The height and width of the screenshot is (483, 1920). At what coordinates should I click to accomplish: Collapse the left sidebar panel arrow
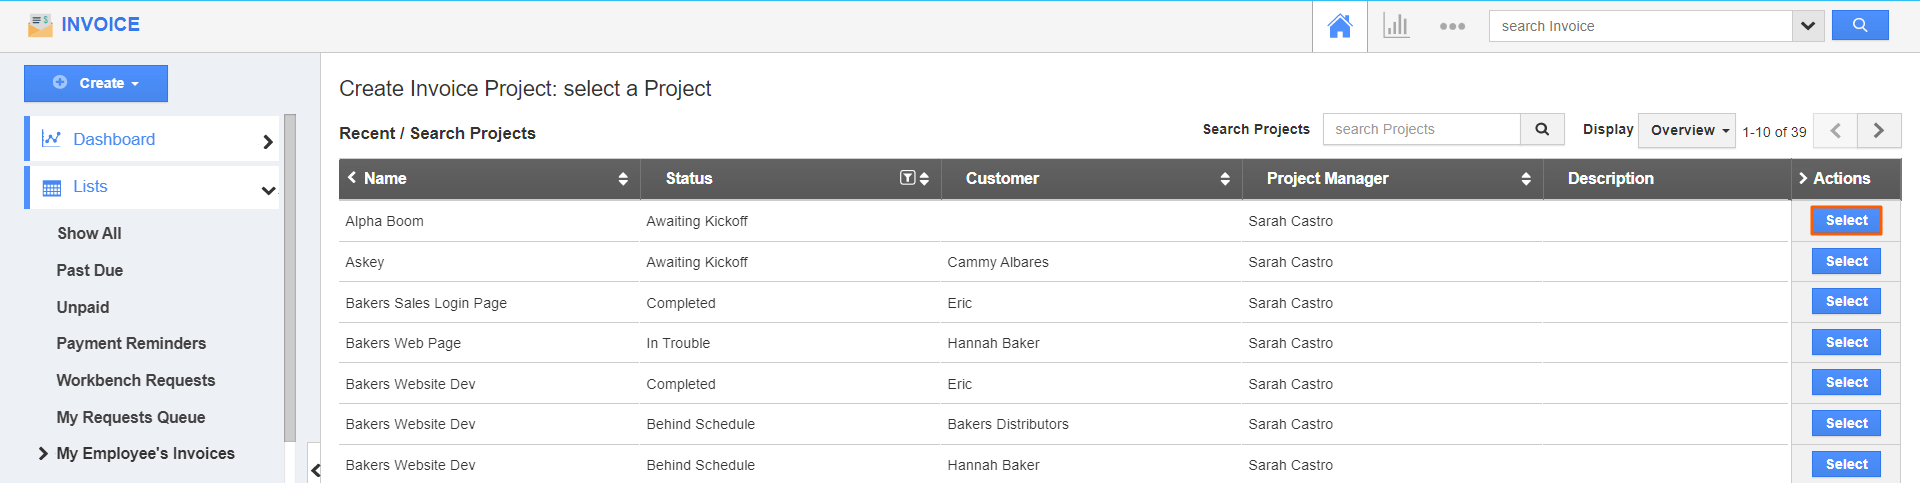pos(315,469)
